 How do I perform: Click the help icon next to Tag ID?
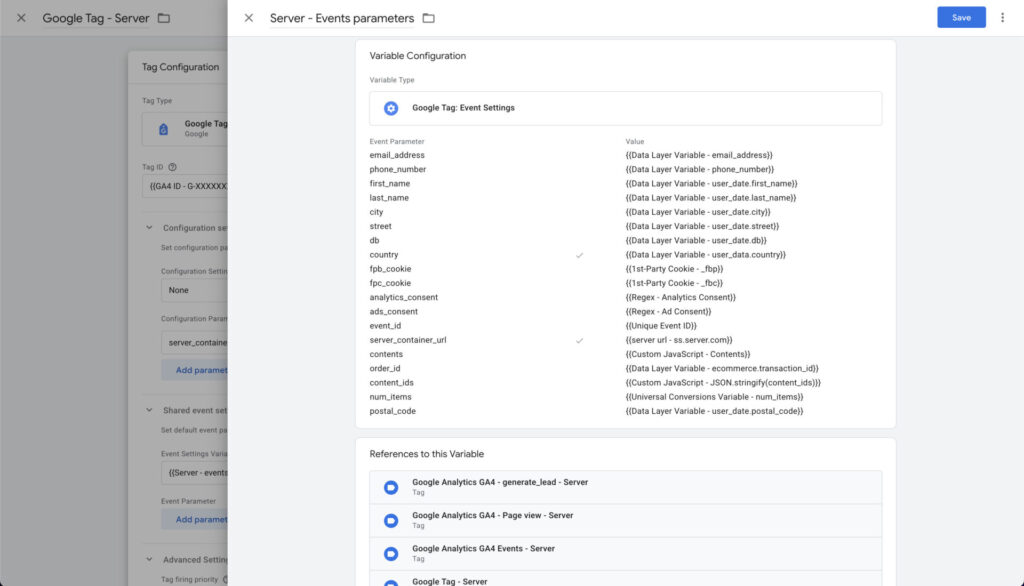pyautogui.click(x=173, y=168)
